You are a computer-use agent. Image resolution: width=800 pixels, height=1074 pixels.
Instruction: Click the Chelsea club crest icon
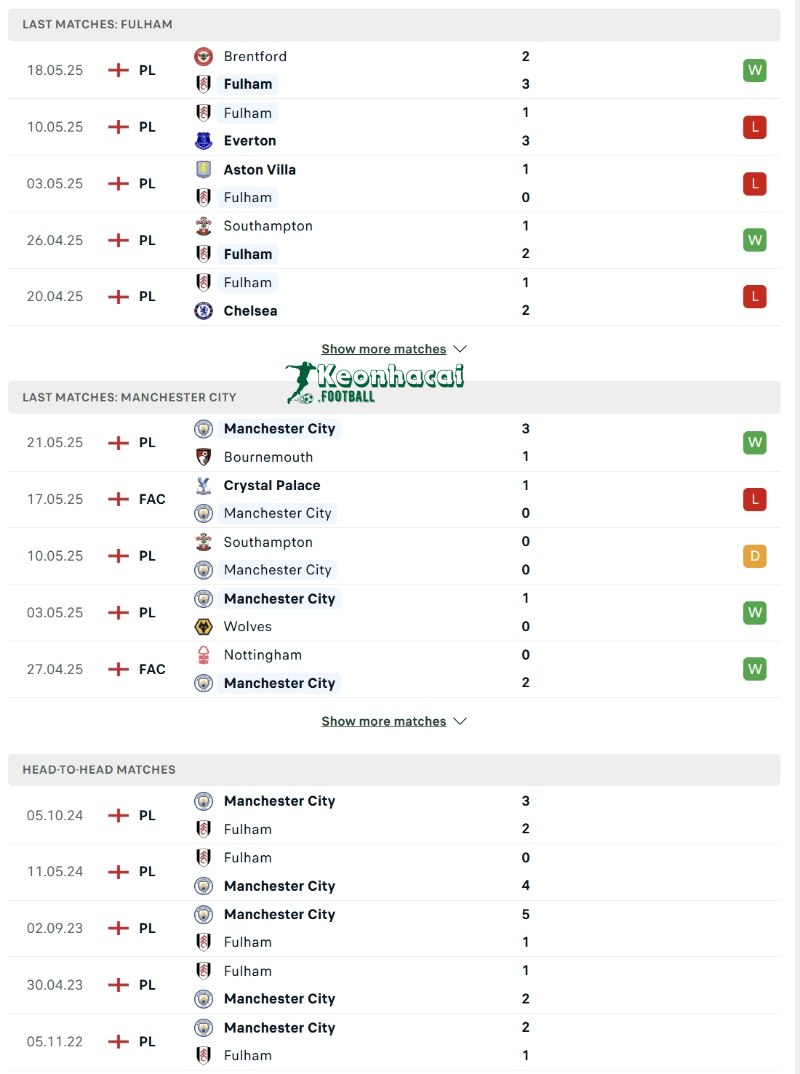click(x=204, y=311)
